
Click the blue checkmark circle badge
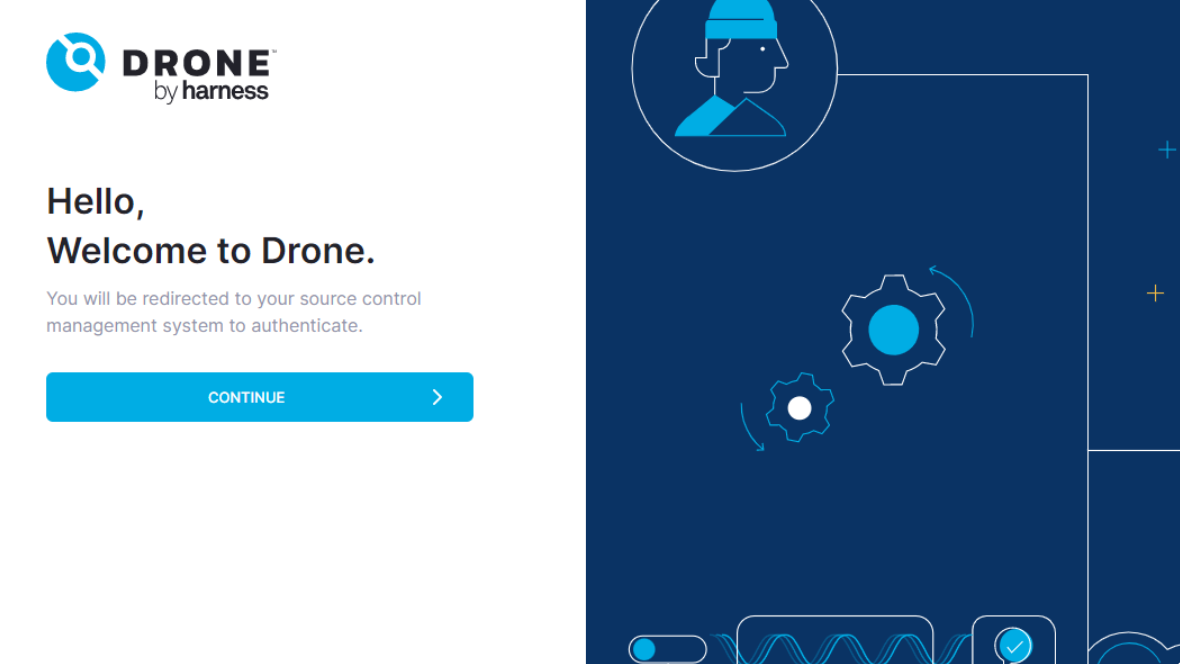(x=1014, y=645)
